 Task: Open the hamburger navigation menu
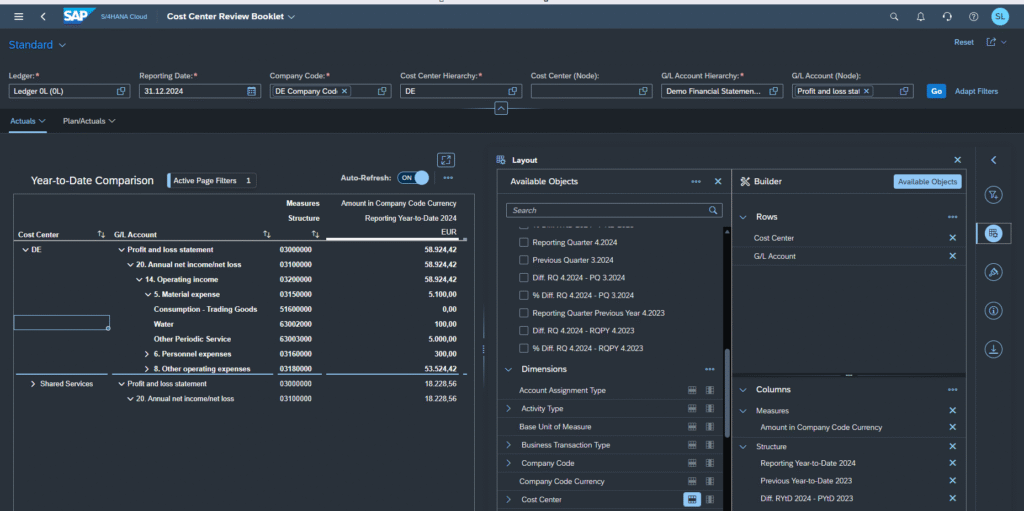pos(19,16)
